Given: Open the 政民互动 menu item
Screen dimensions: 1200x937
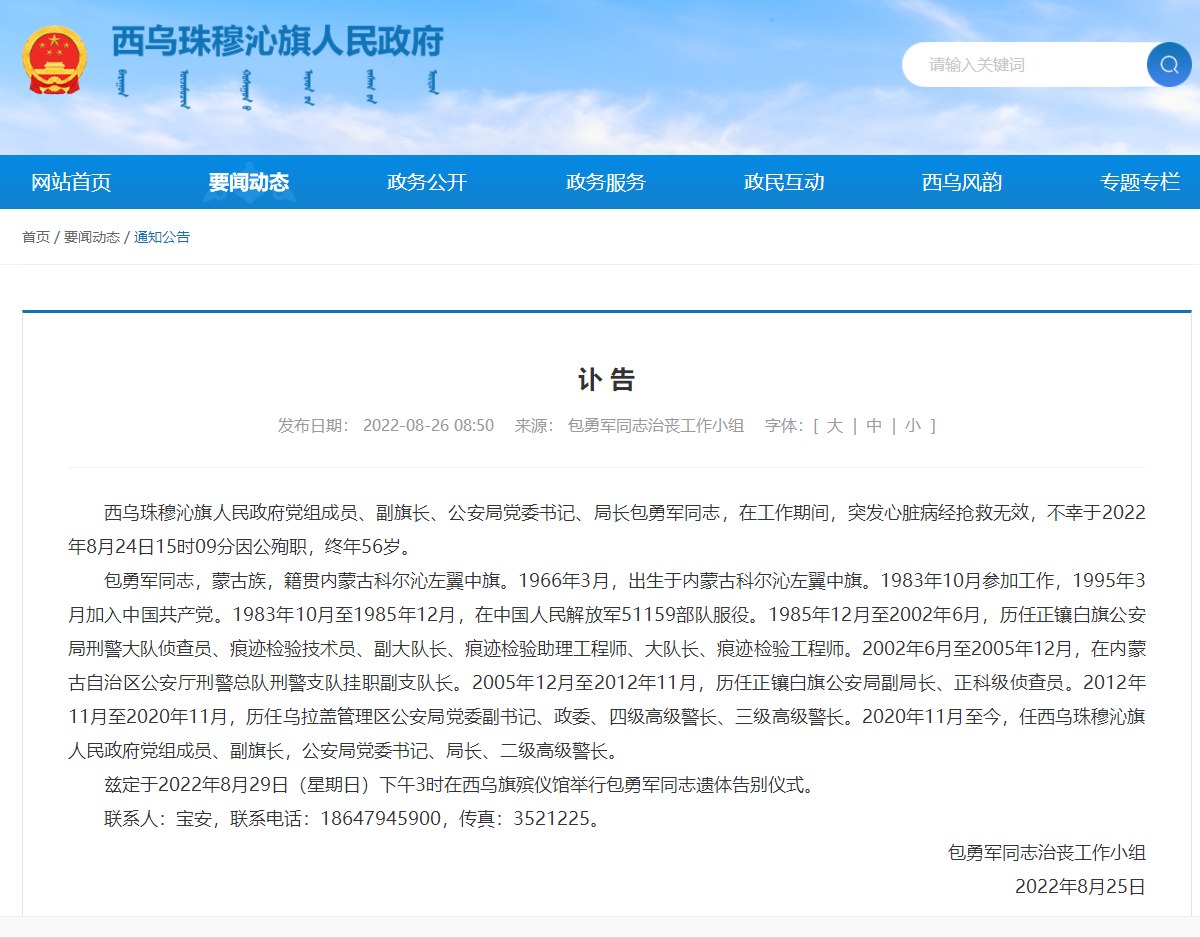Looking at the screenshot, I should click(785, 183).
